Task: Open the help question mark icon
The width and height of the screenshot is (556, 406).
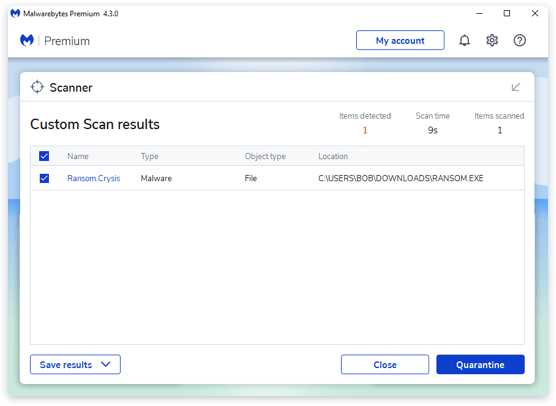Action: coord(519,40)
